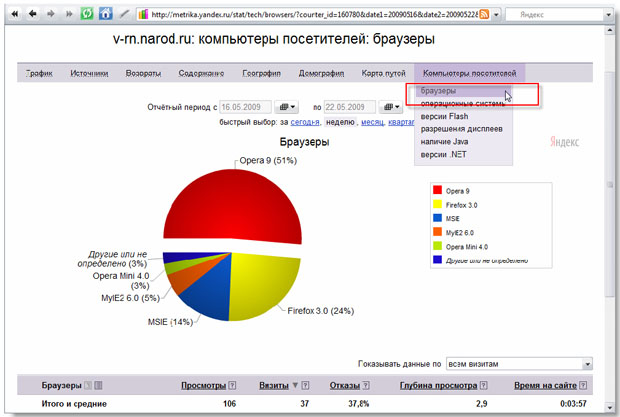Click the pencil edit icon in toolbar

click(125, 14)
